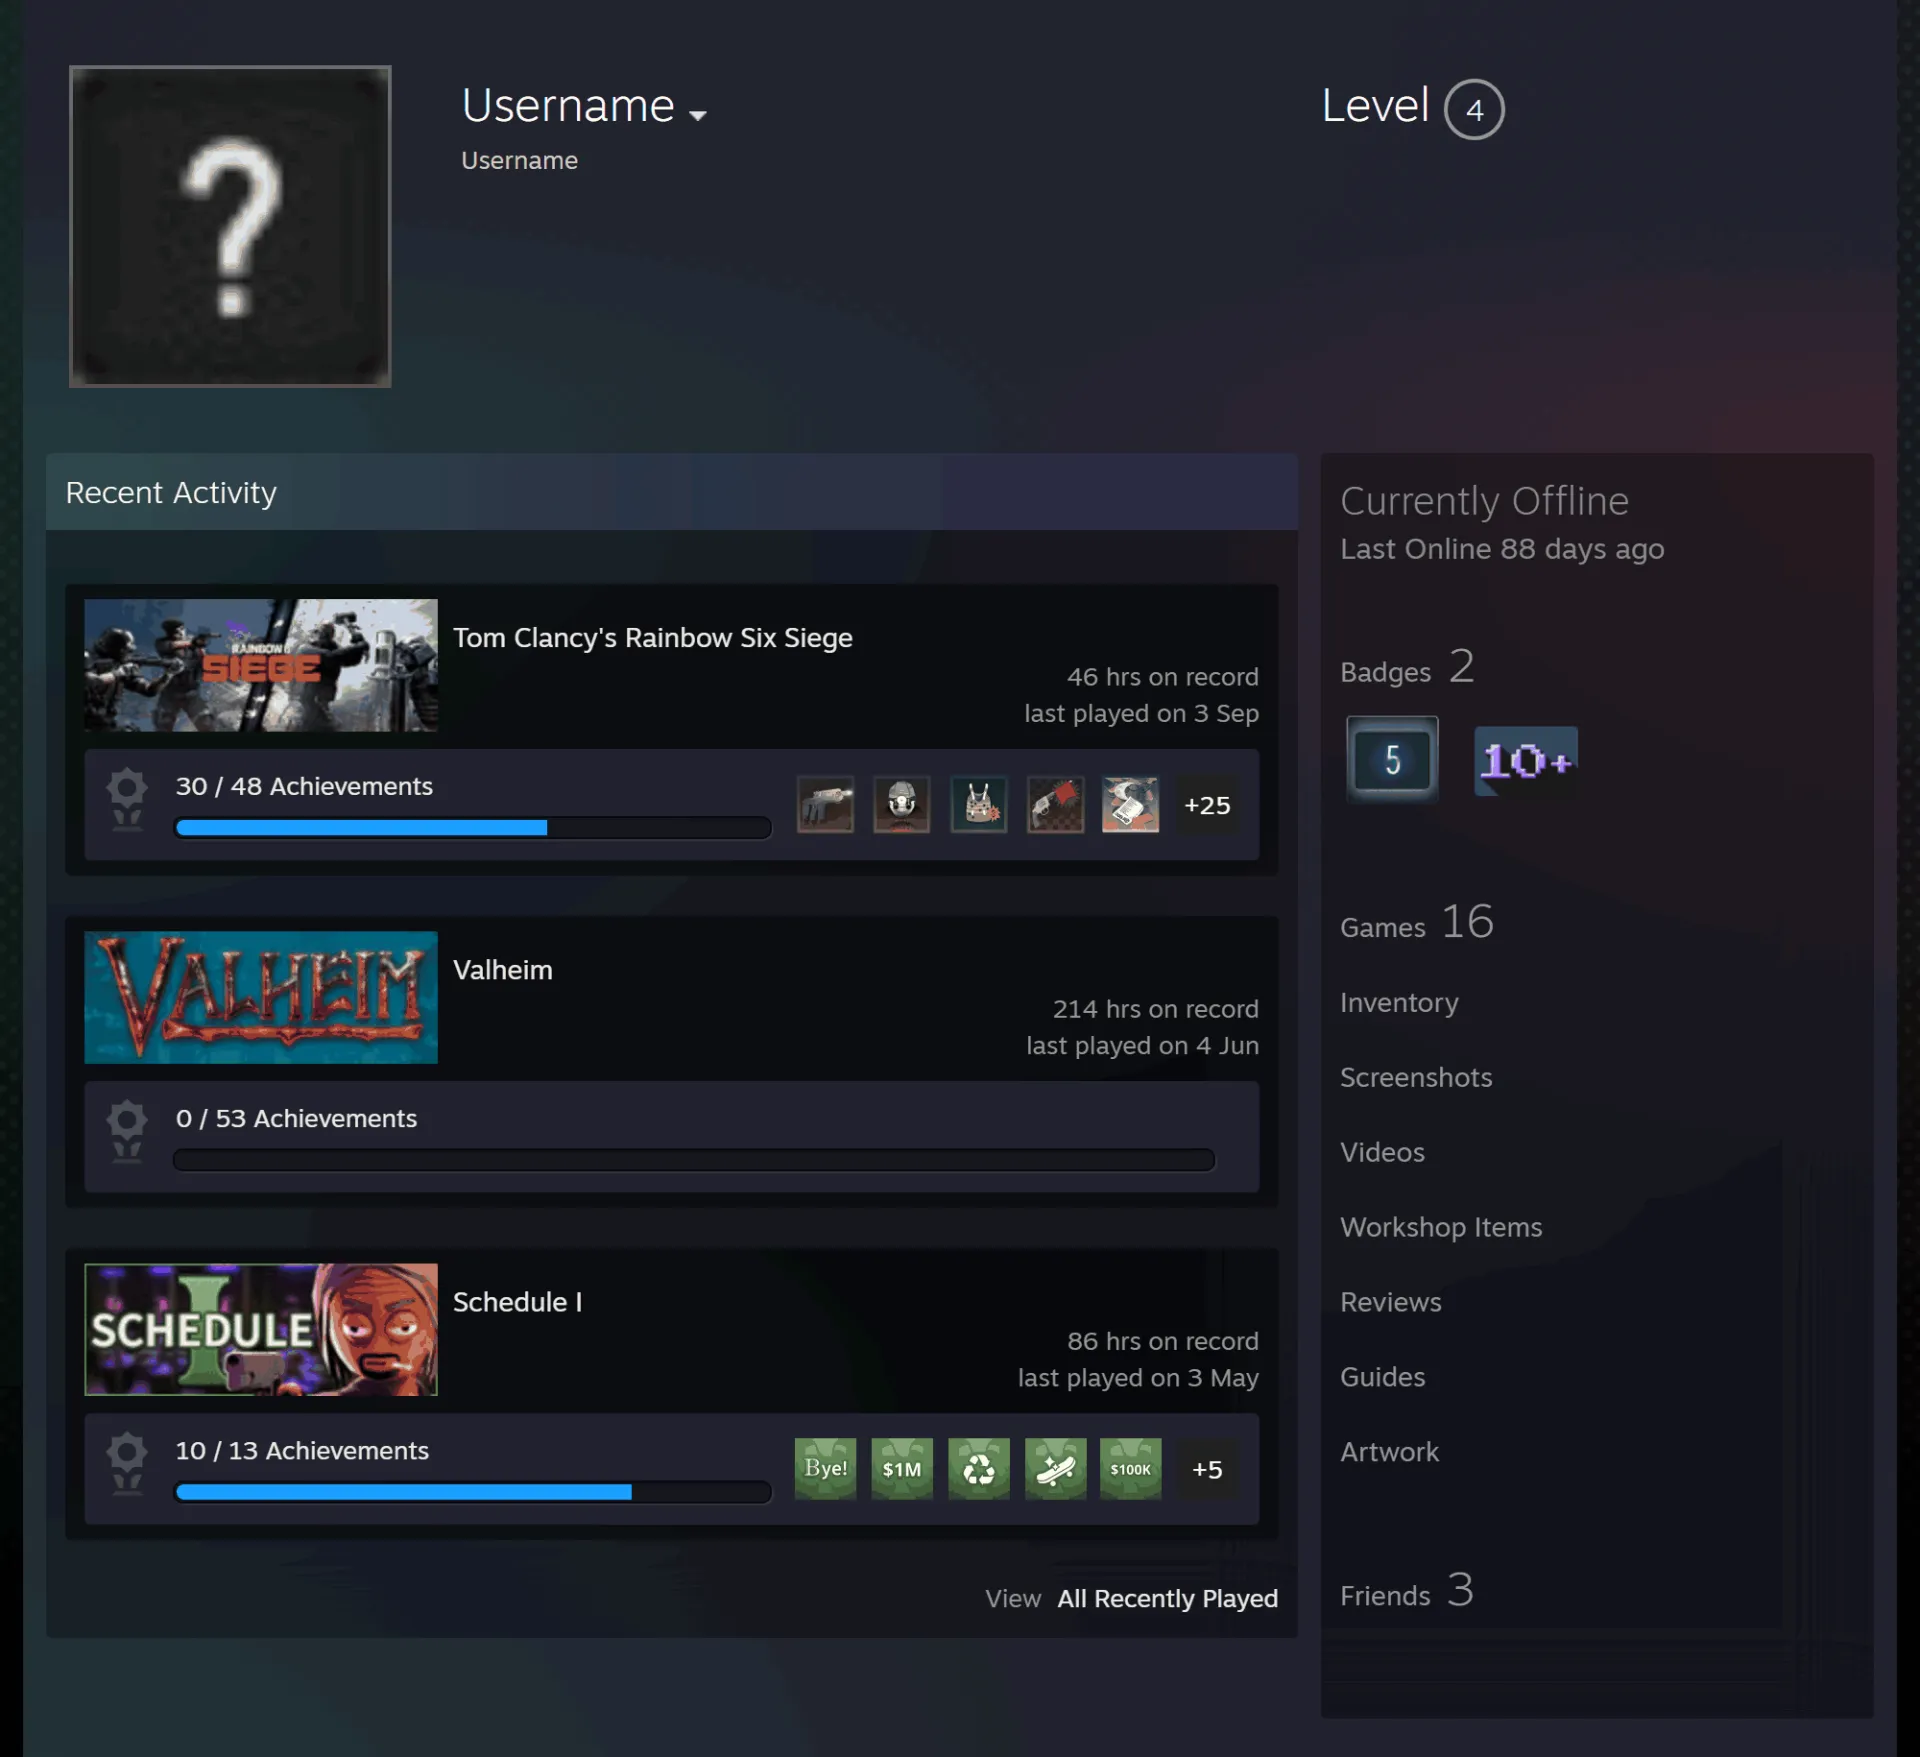Open the Badges 2 section
The width and height of the screenshot is (1920, 1757).
coord(1407,668)
